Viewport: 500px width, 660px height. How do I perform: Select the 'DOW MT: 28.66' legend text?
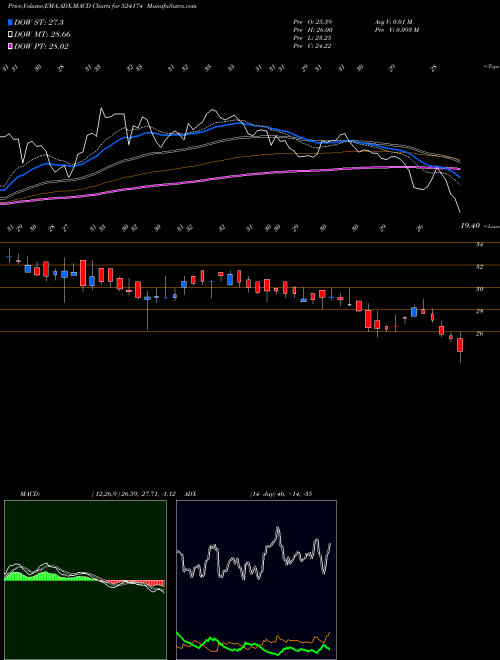[42, 35]
